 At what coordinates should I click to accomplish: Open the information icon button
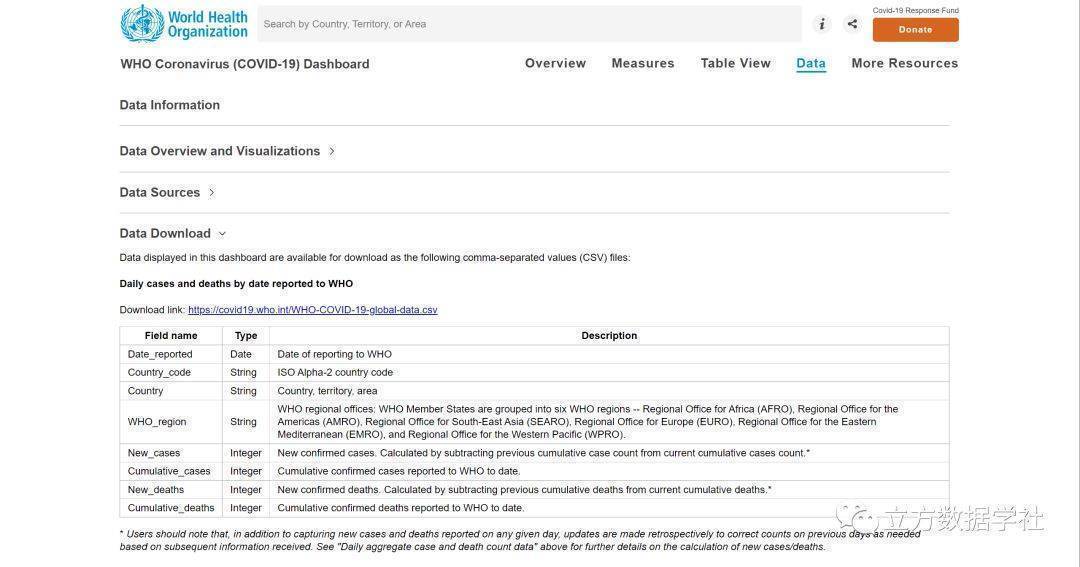click(822, 24)
